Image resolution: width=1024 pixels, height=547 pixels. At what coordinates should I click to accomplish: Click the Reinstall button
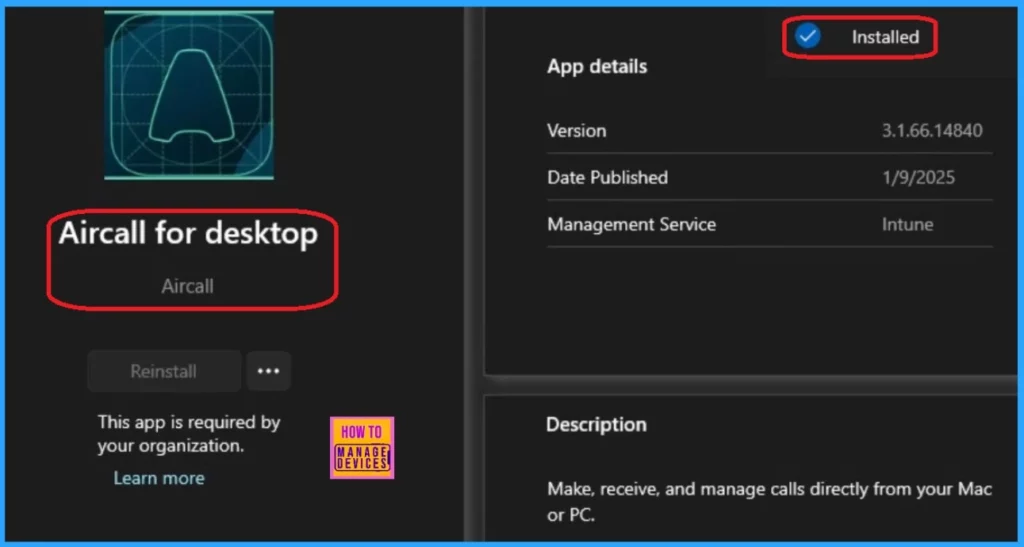[x=164, y=371]
